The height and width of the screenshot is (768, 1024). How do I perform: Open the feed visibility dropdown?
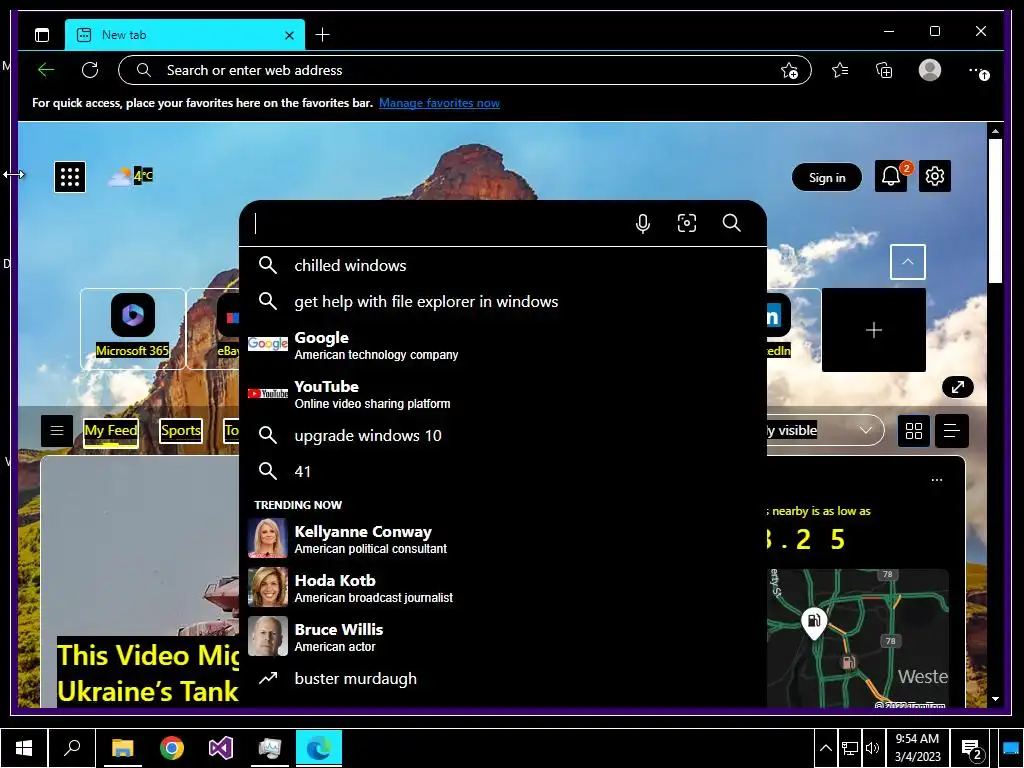pyautogui.click(x=824, y=430)
